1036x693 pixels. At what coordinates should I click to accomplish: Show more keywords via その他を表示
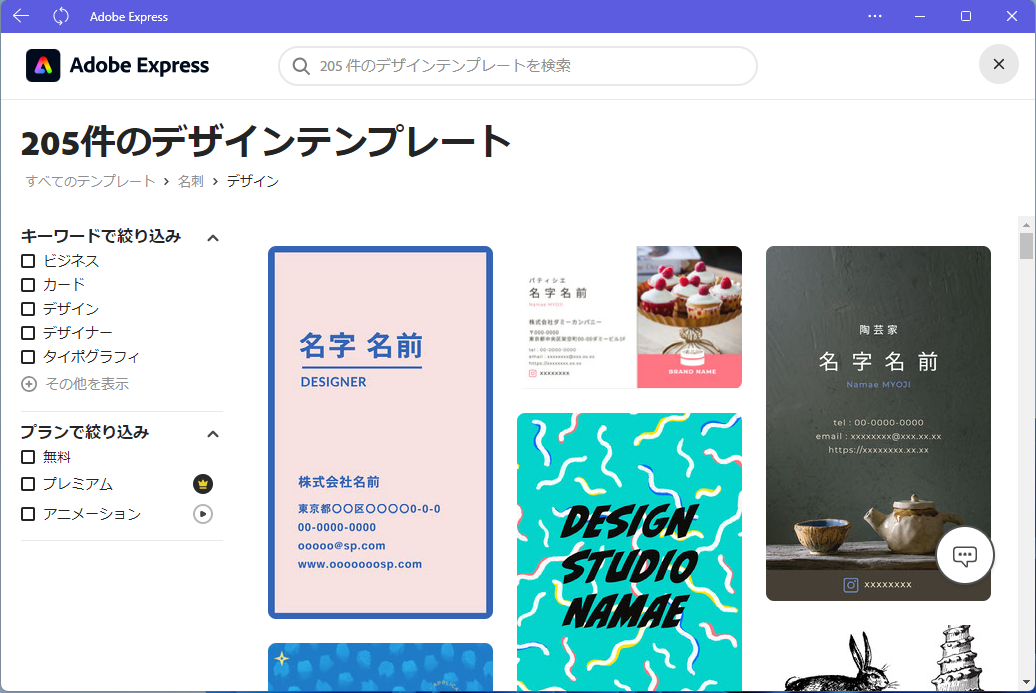(x=87, y=384)
